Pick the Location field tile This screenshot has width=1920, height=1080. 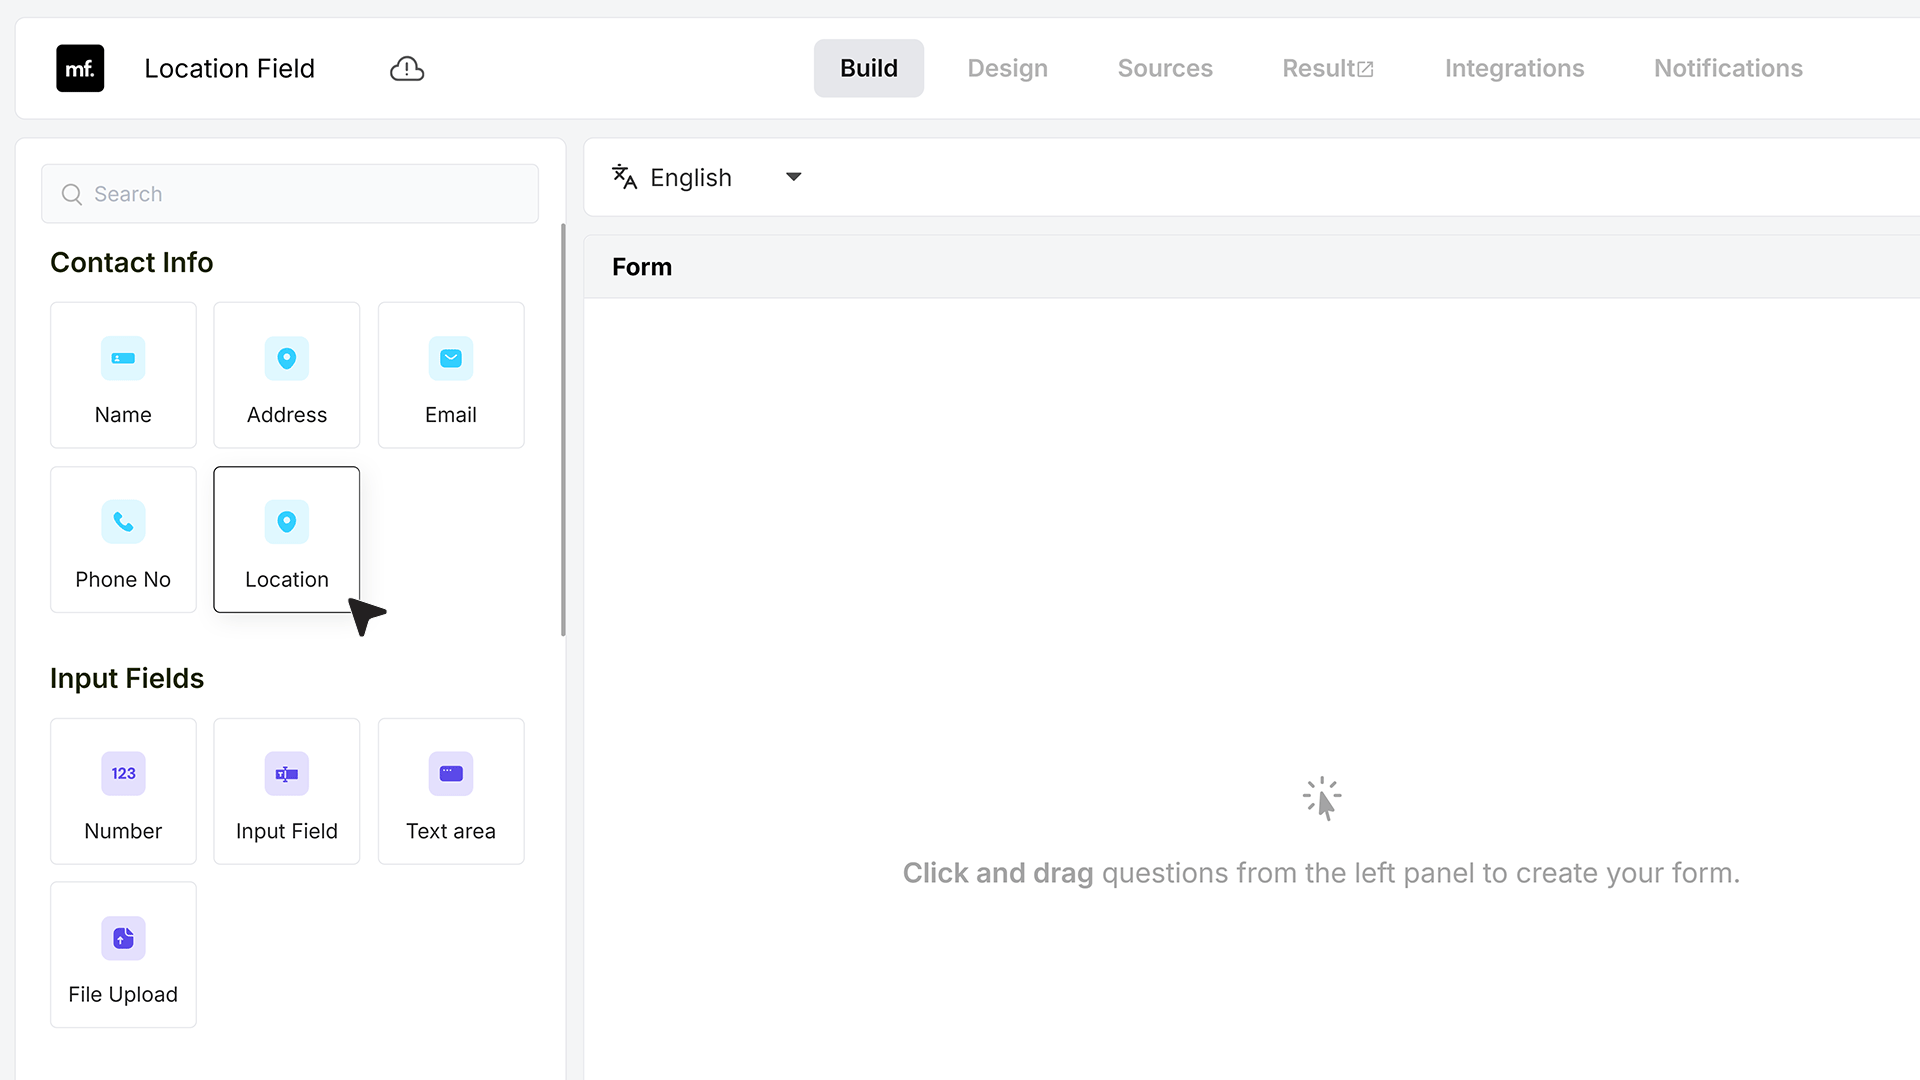click(287, 540)
